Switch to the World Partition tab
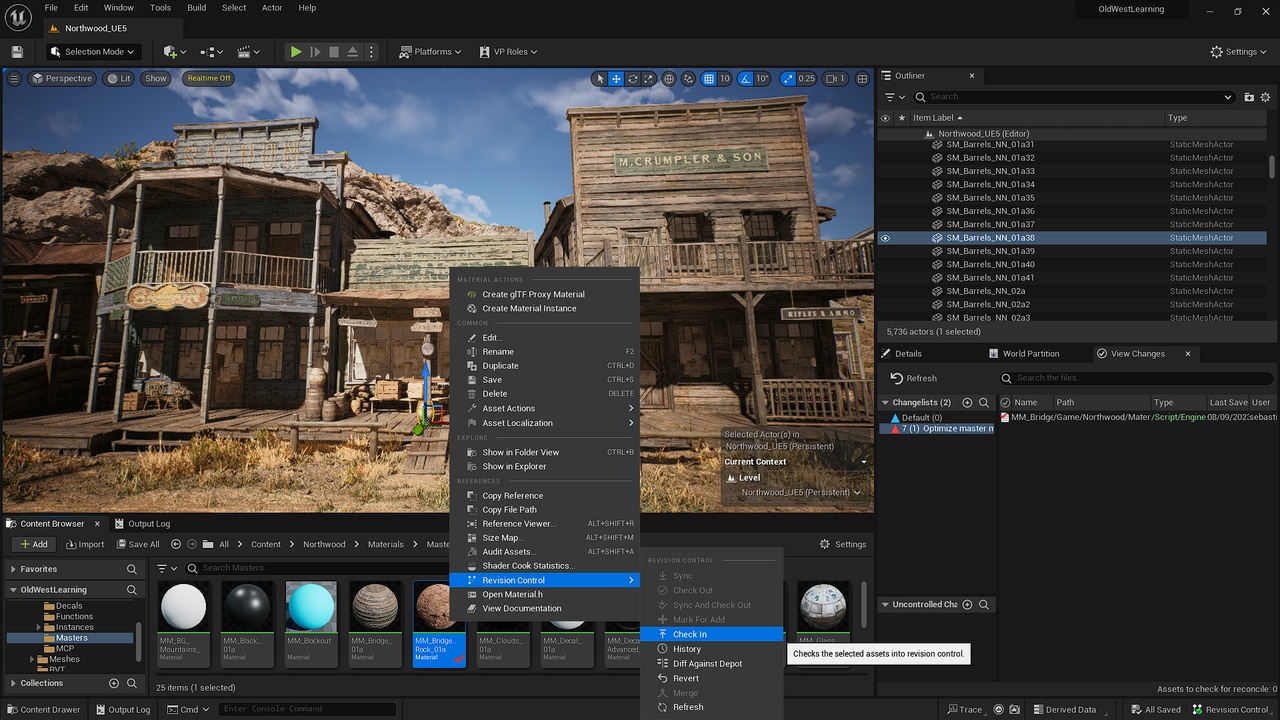 (x=1030, y=353)
